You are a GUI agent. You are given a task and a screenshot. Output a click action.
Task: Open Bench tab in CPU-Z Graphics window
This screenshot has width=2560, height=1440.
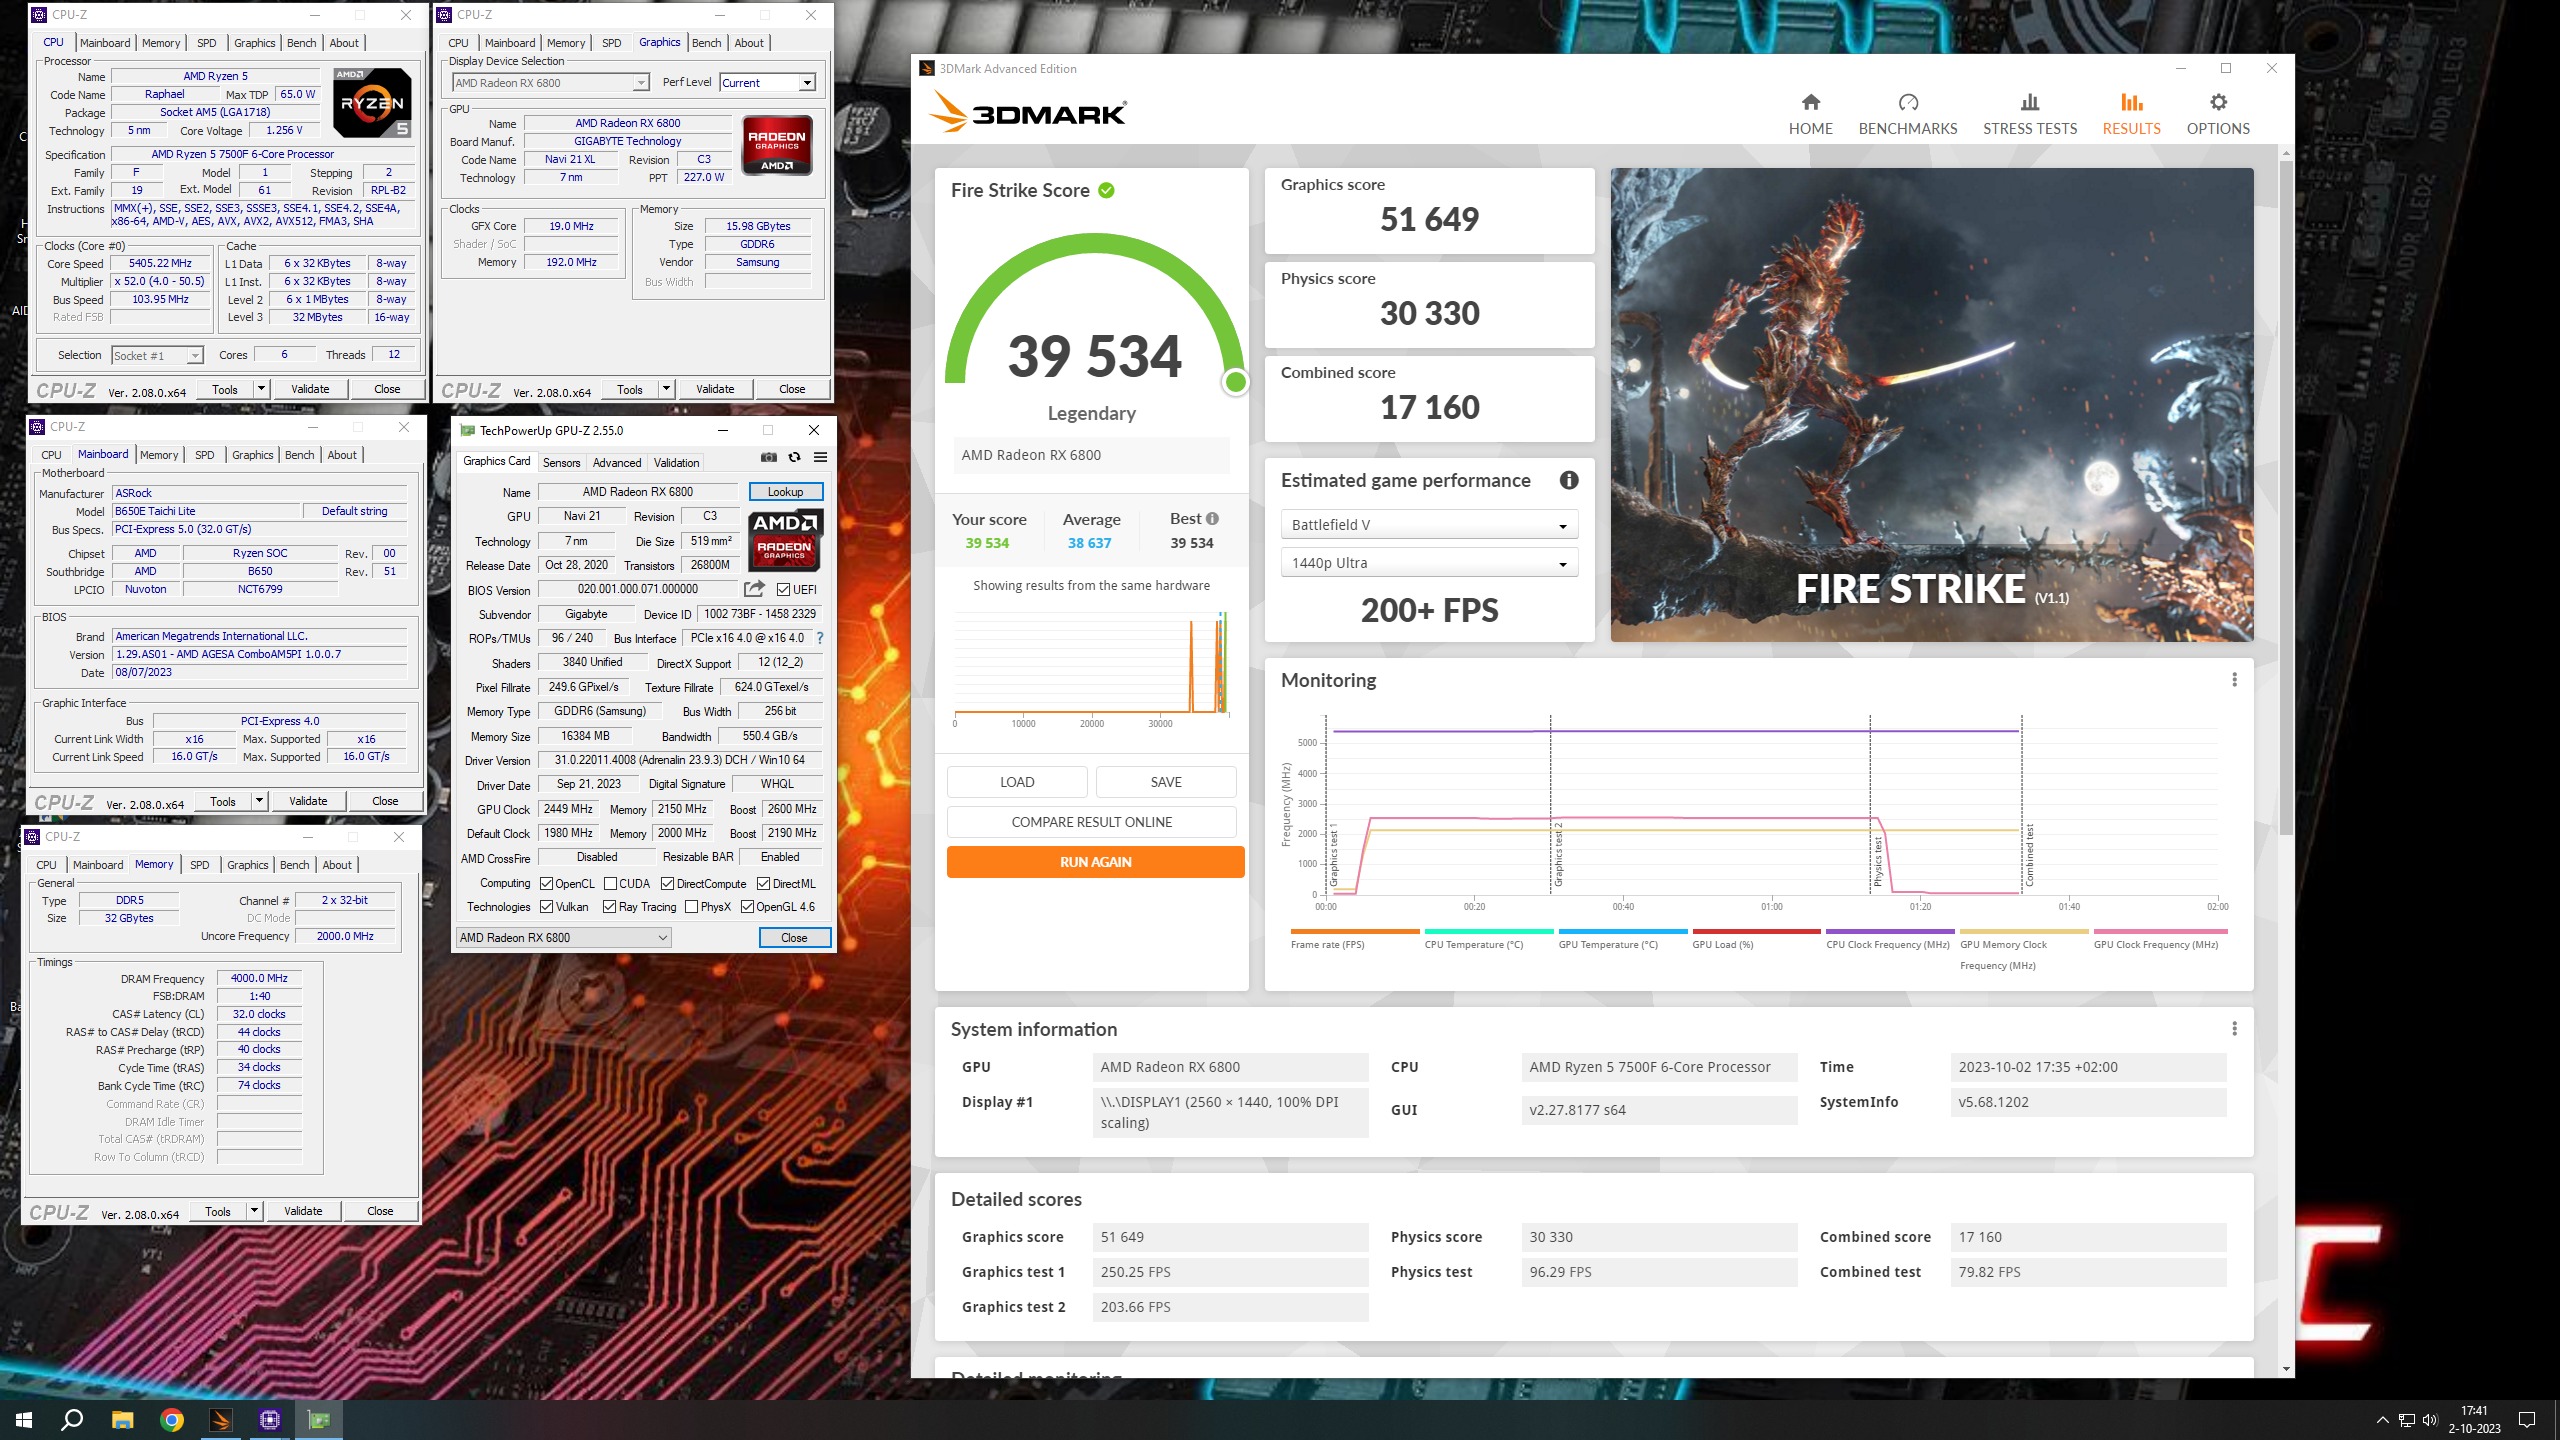tap(706, 43)
